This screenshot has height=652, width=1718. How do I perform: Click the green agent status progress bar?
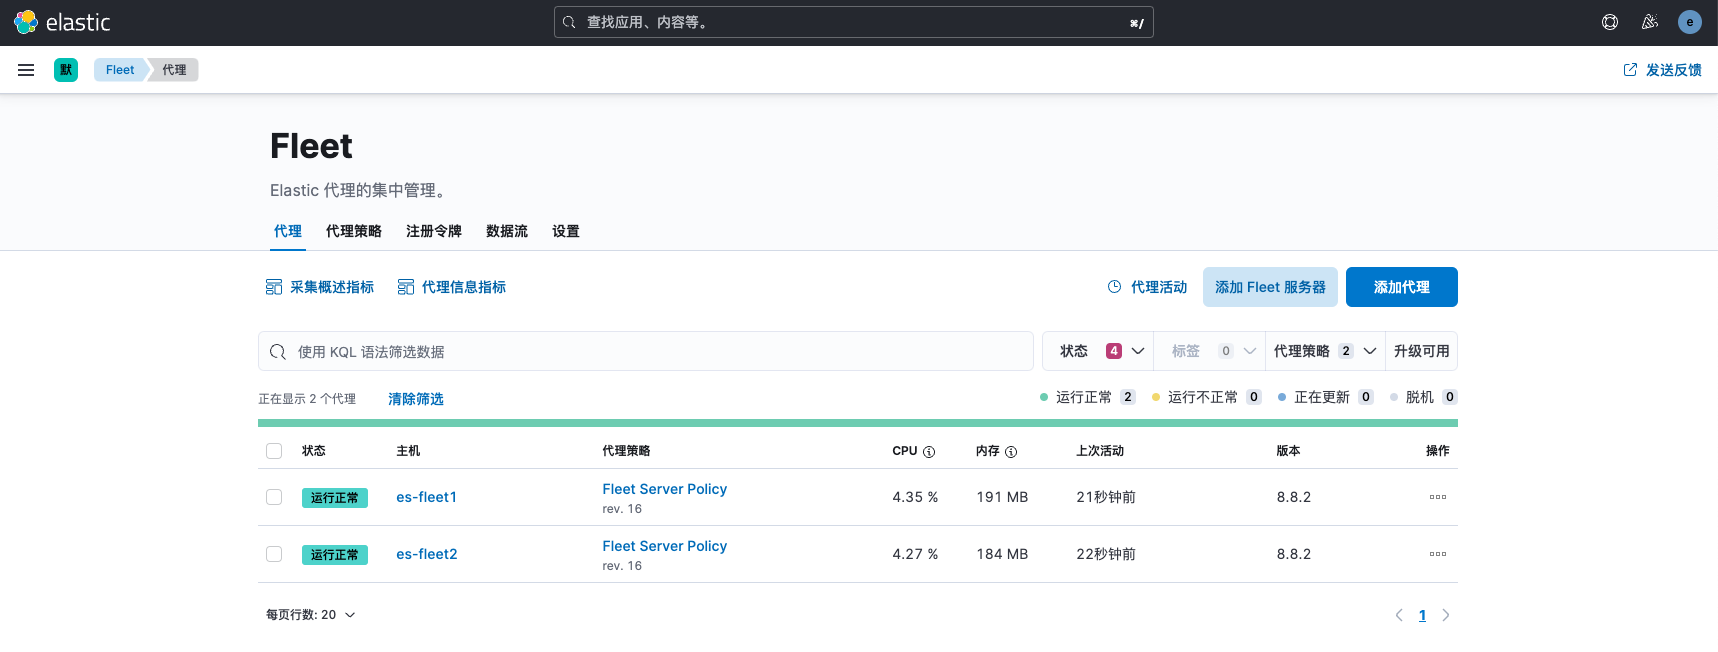(858, 423)
